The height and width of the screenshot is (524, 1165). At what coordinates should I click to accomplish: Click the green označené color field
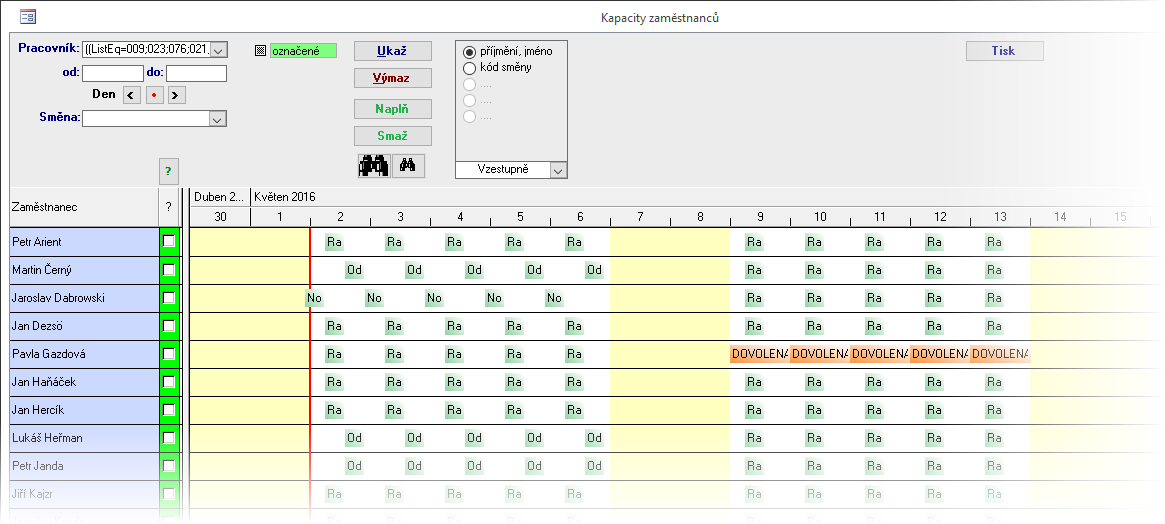(x=303, y=51)
